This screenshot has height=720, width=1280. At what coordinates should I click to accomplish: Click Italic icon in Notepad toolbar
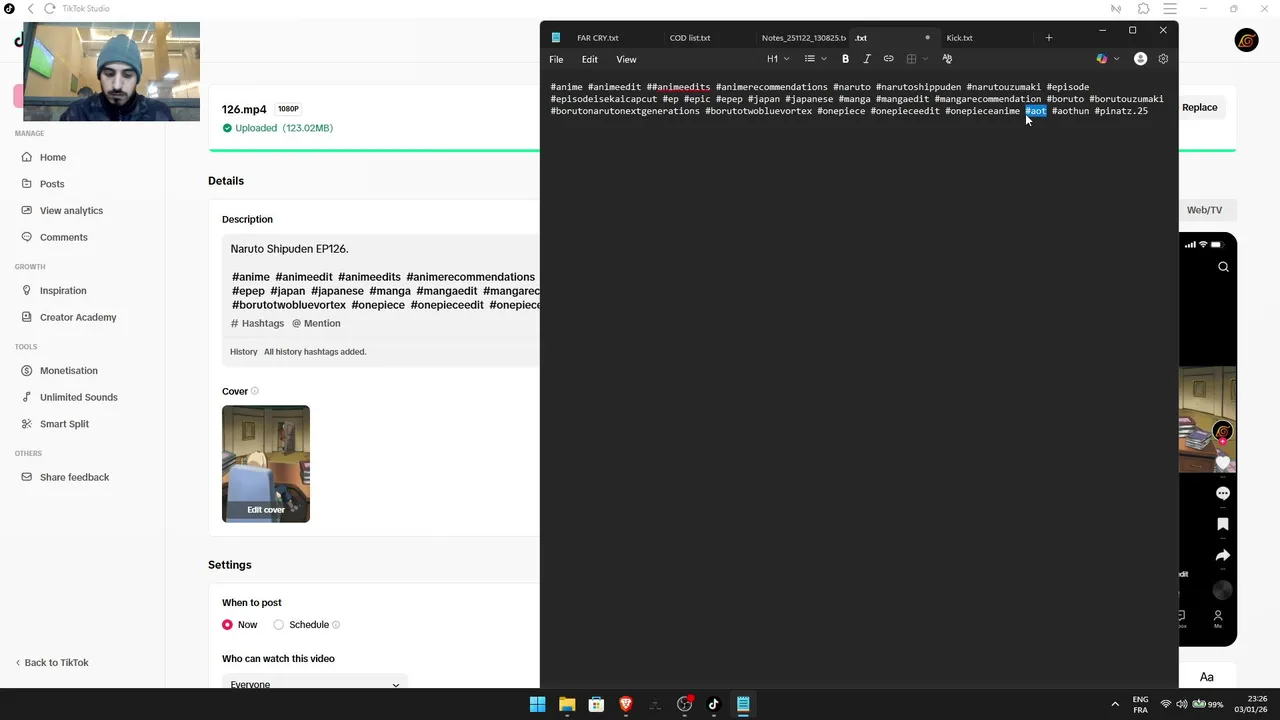coord(867,59)
